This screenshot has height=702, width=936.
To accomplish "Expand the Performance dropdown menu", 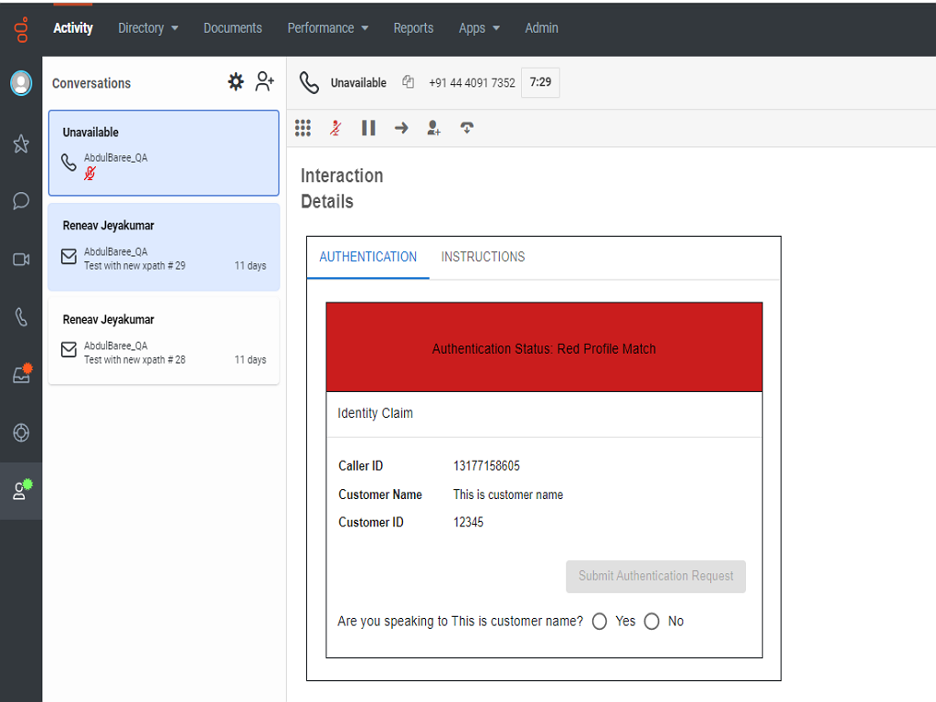I will click(x=328, y=28).
